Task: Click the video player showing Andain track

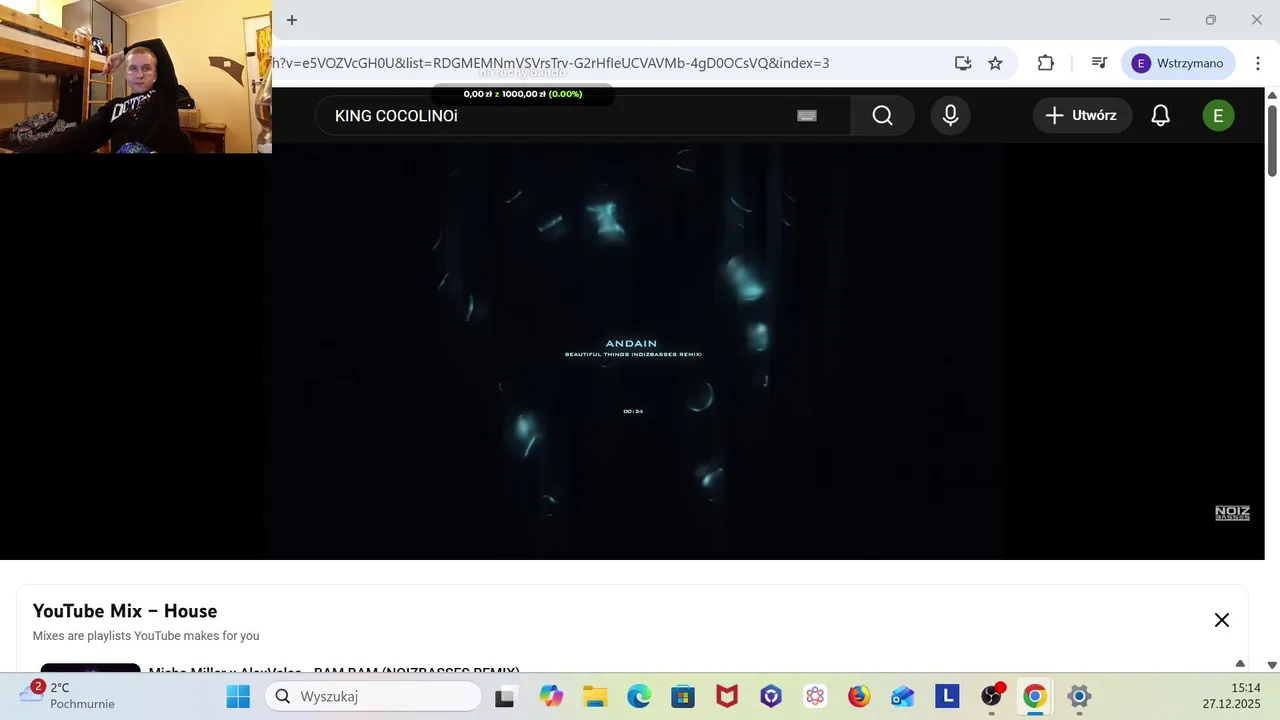Action: [632, 350]
